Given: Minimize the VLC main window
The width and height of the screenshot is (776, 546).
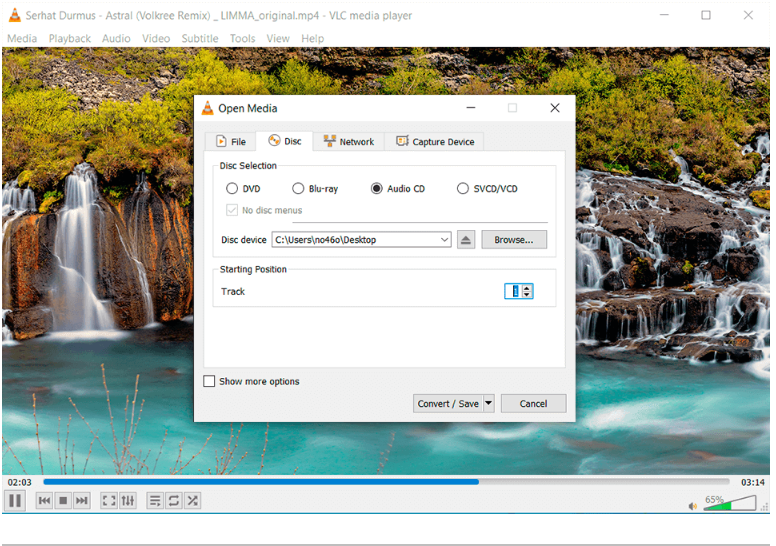Looking at the screenshot, I should [664, 15].
